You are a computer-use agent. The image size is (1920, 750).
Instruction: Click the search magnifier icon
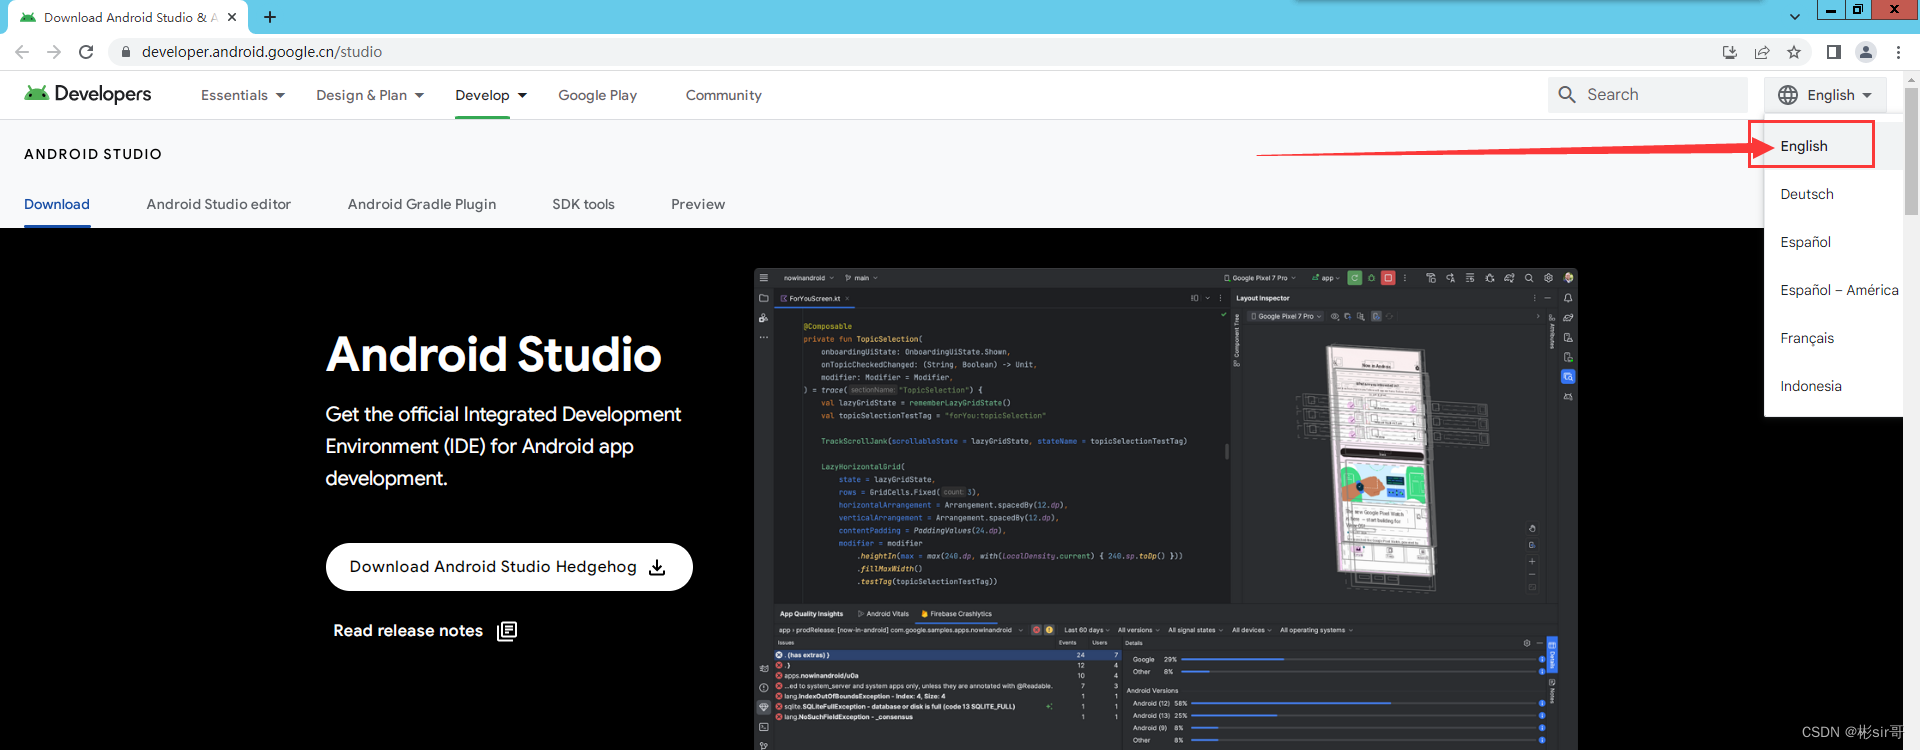1567,95
